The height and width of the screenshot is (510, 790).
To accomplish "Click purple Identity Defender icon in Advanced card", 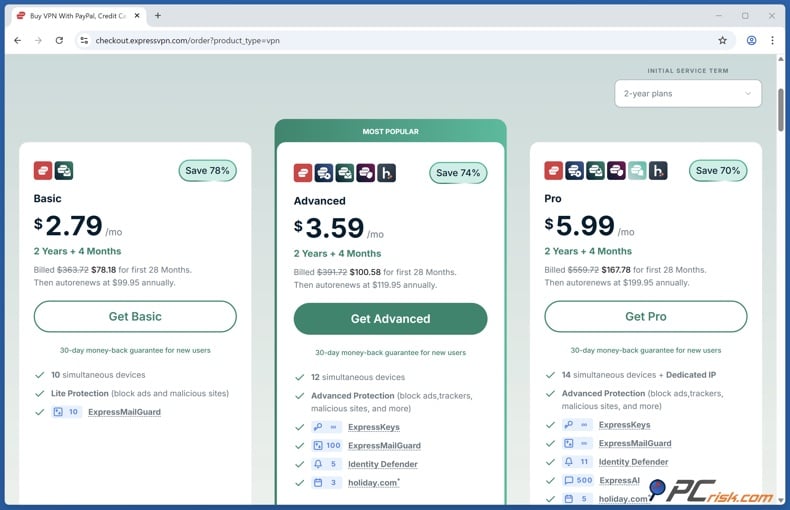I will click(x=366, y=173).
